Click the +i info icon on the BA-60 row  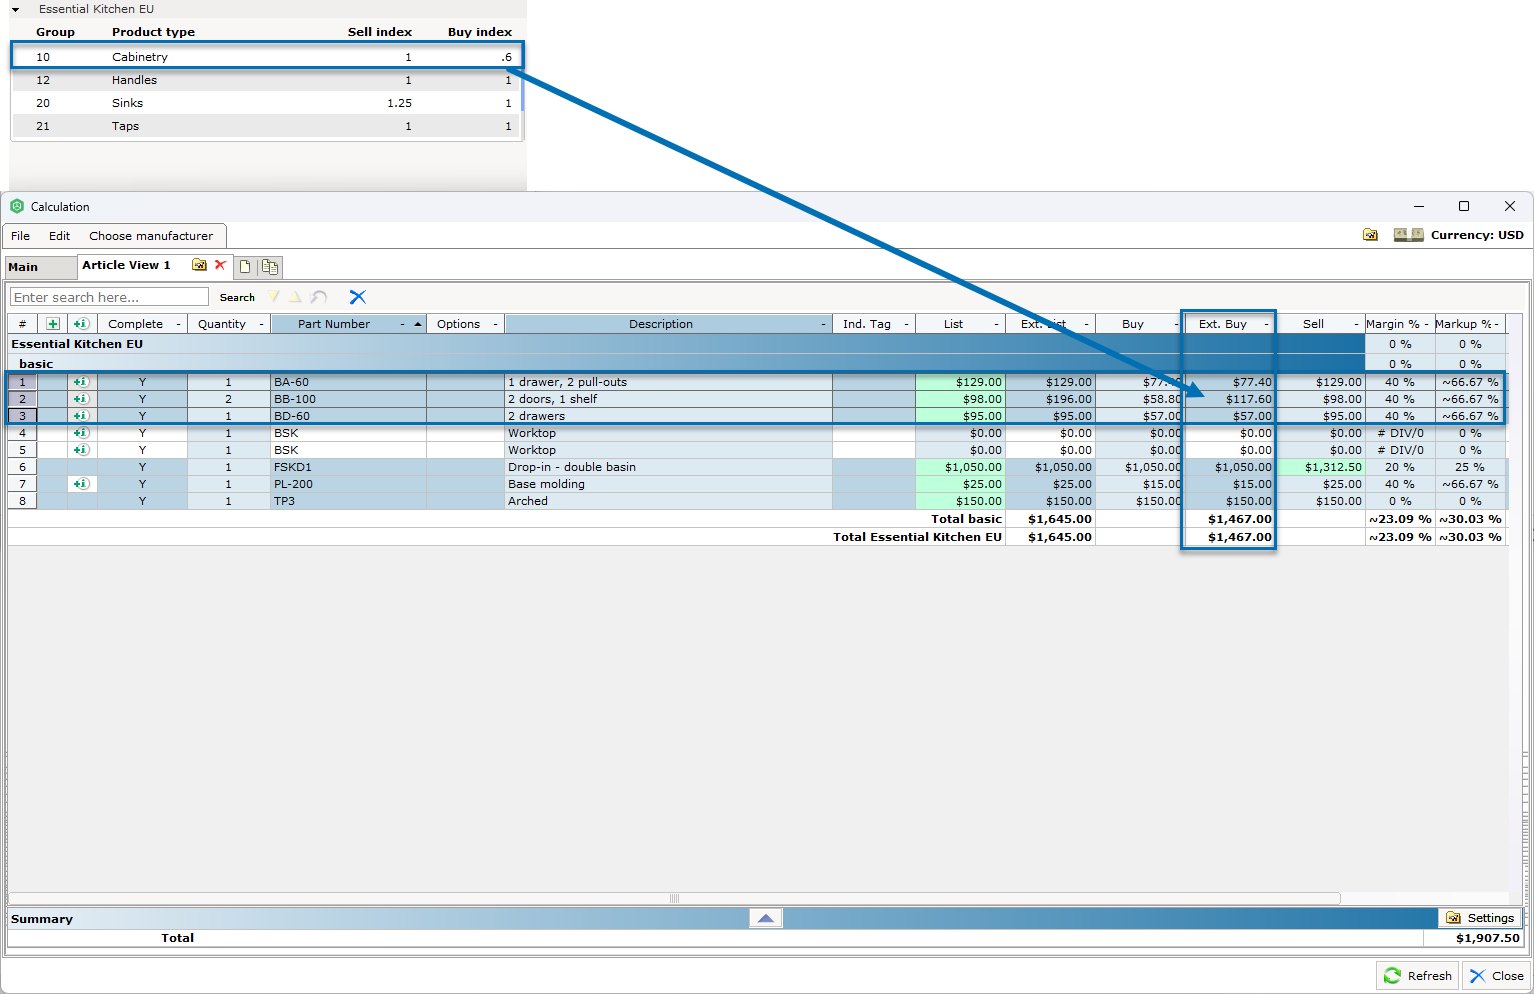pos(81,381)
